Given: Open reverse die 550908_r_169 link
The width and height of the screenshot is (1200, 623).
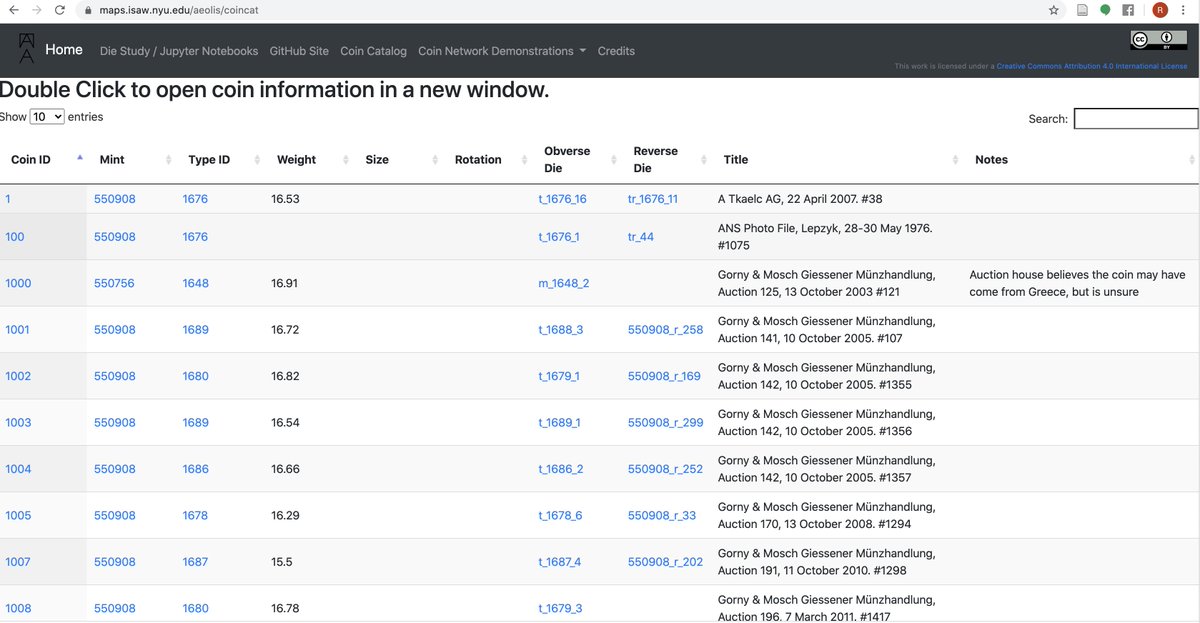Looking at the screenshot, I should point(665,376).
